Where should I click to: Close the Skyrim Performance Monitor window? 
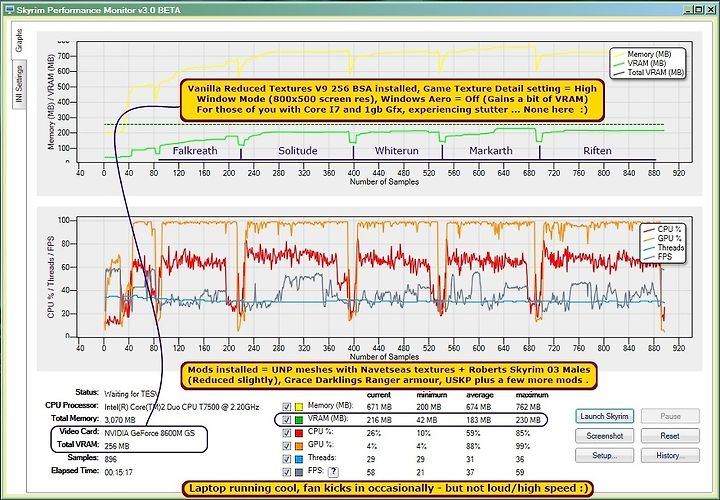[709, 9]
